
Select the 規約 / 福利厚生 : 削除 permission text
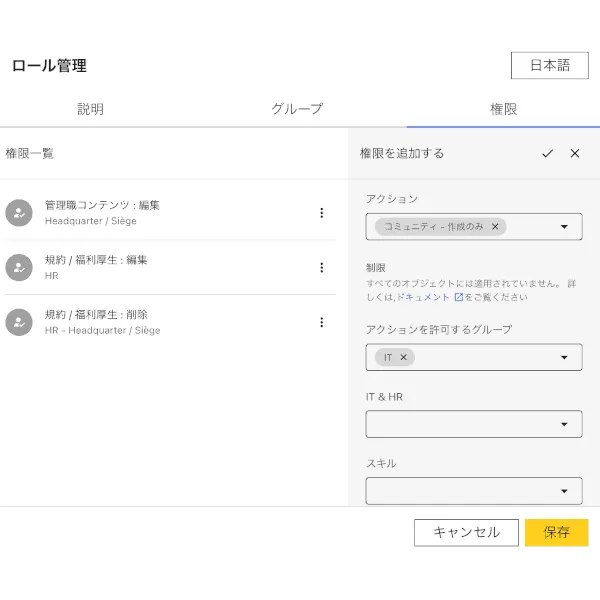tap(96, 315)
